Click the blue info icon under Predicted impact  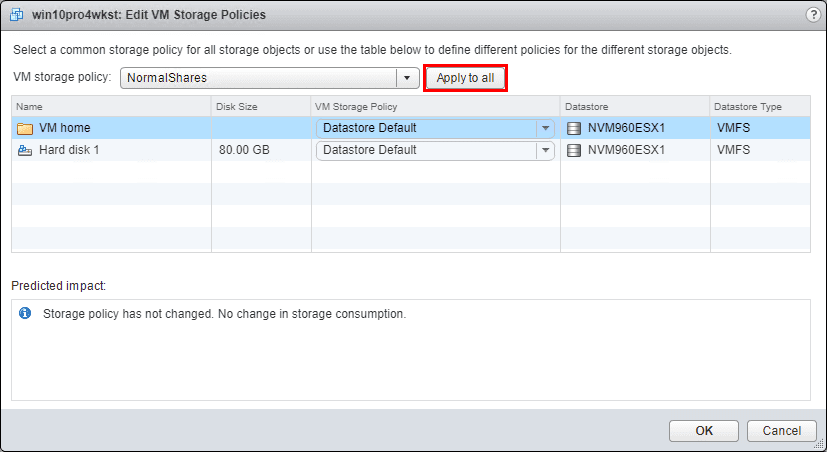(x=26, y=313)
